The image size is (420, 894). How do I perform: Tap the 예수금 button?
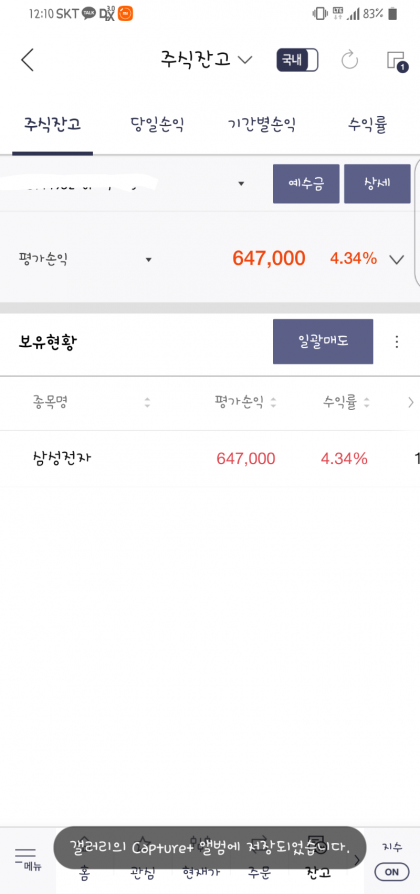306,184
